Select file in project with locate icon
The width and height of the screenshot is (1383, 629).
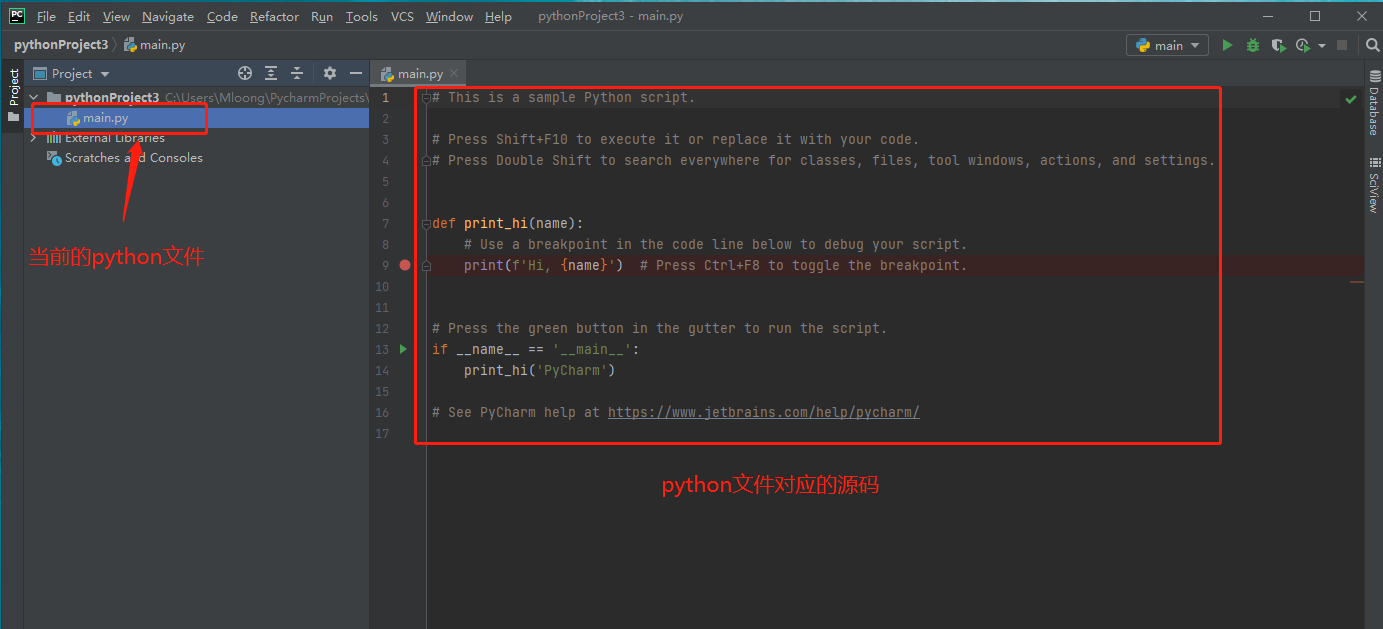(245, 73)
